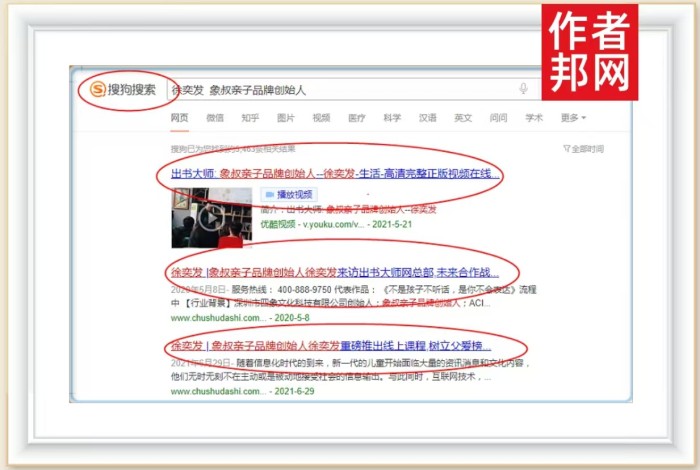Open the 知乎 search tab

pyautogui.click(x=250, y=118)
